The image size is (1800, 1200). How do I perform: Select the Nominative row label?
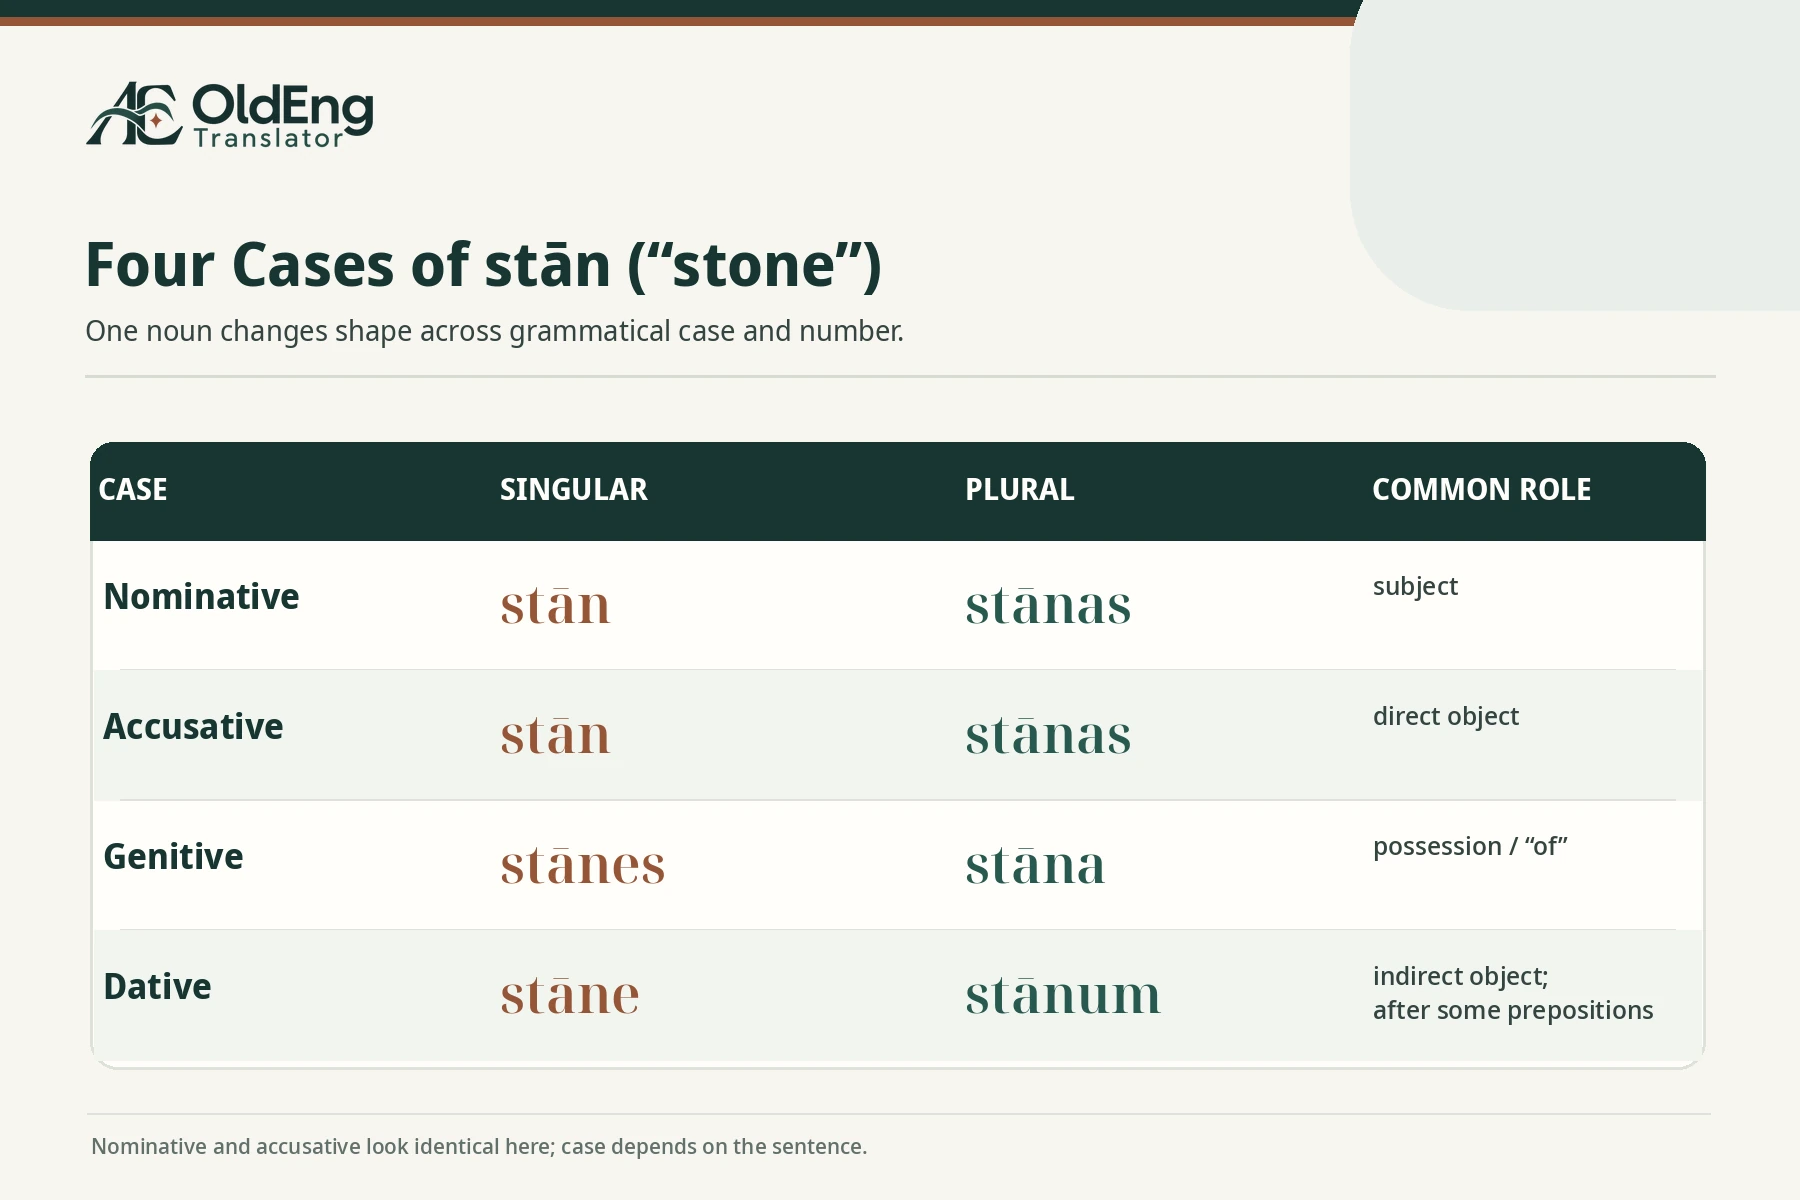201,597
